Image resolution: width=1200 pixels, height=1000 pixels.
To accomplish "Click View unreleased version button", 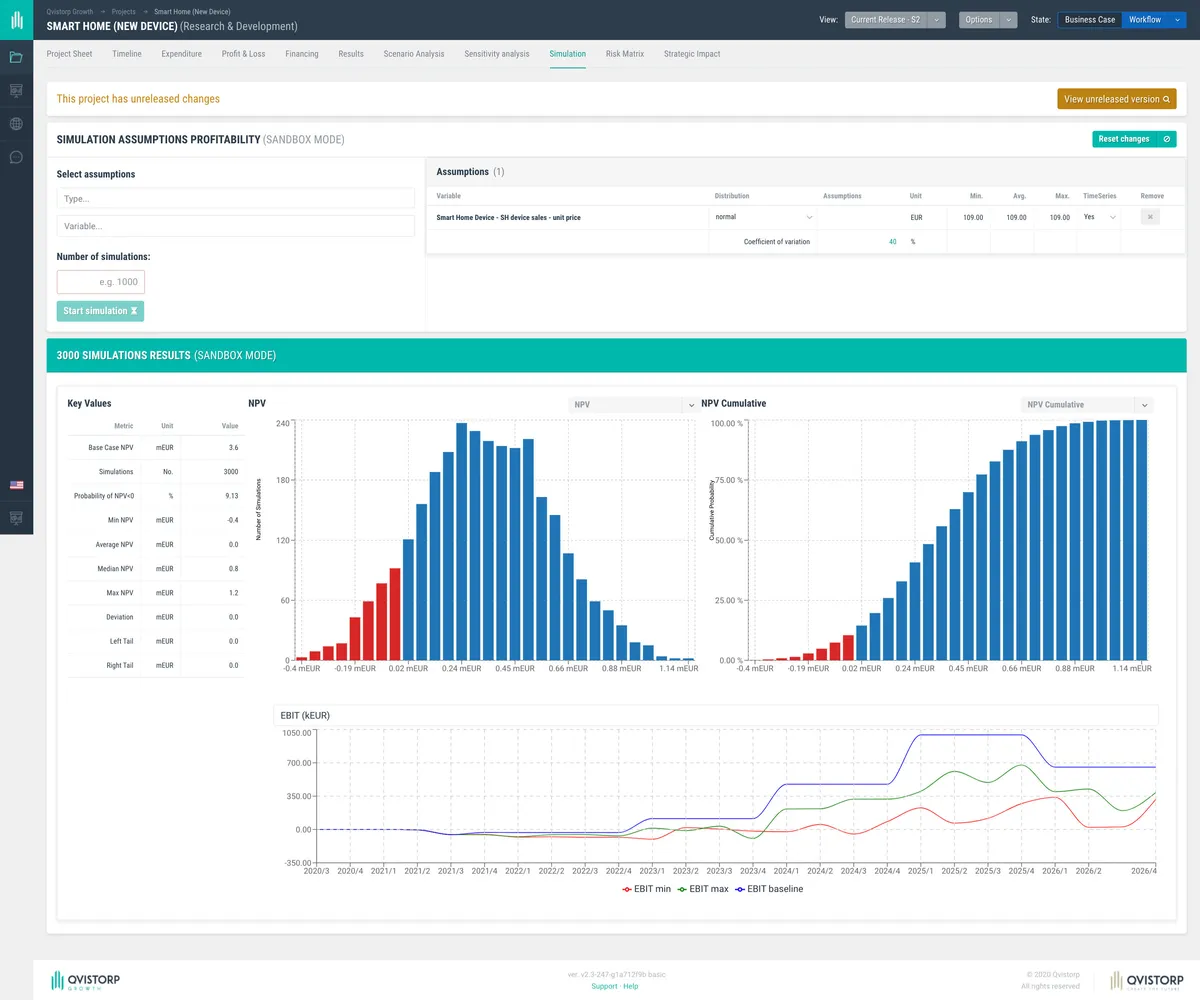I will 1116,99.
